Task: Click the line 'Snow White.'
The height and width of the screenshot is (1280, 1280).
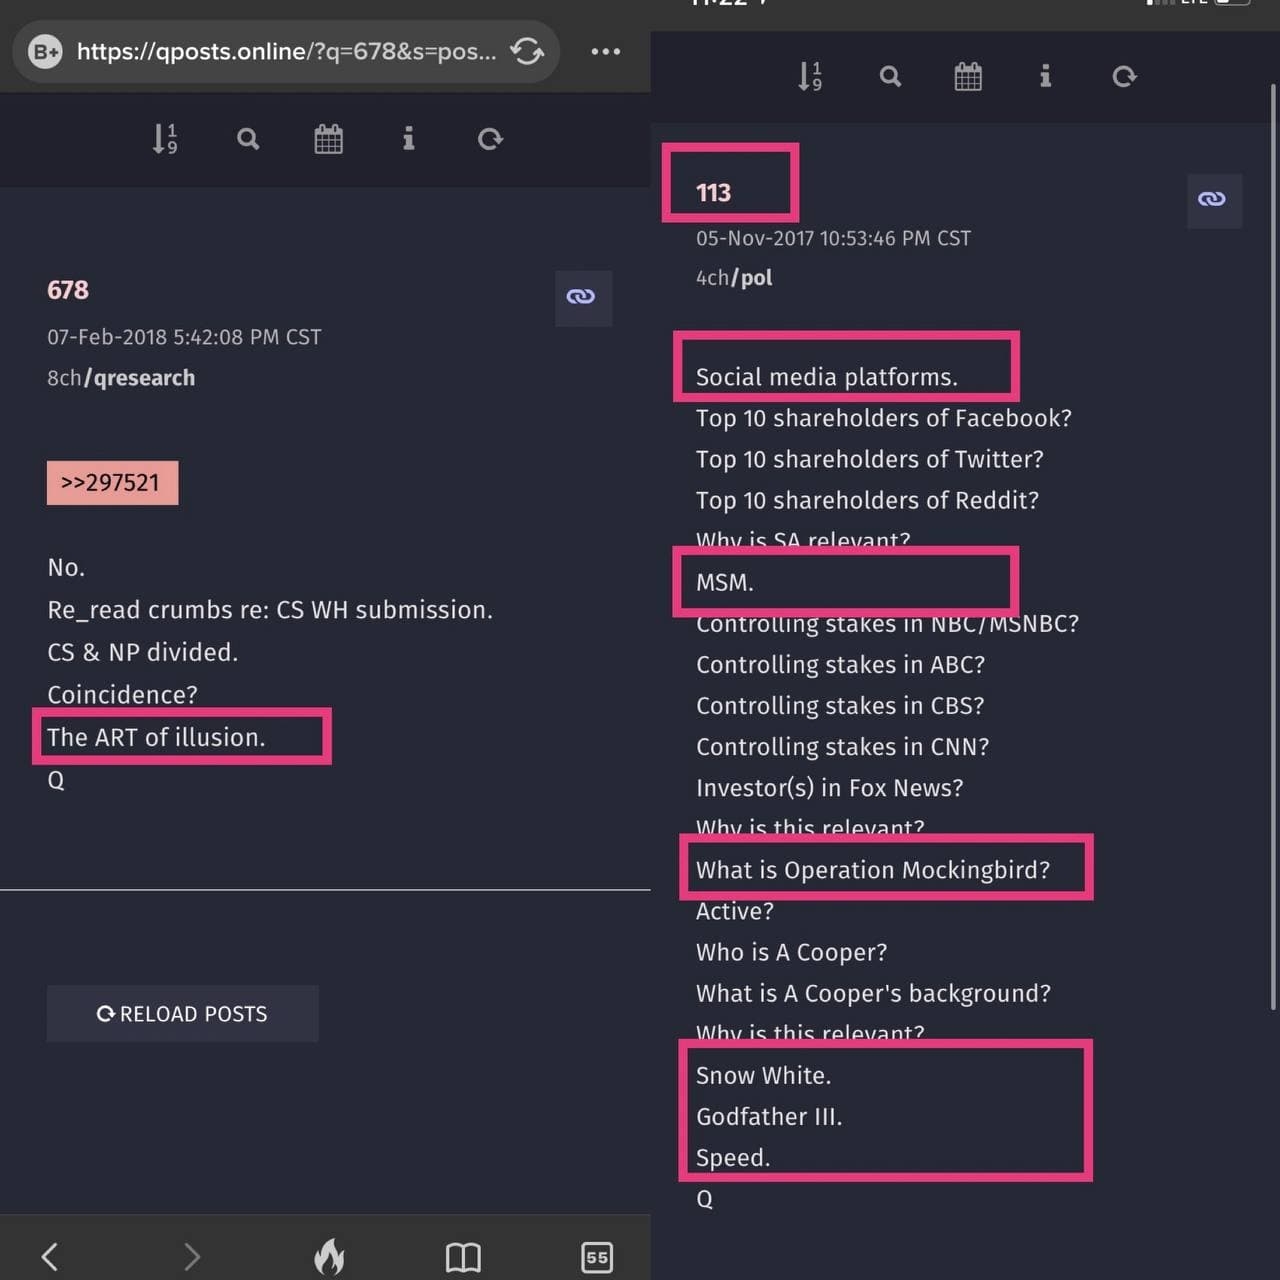Action: pyautogui.click(x=764, y=1075)
